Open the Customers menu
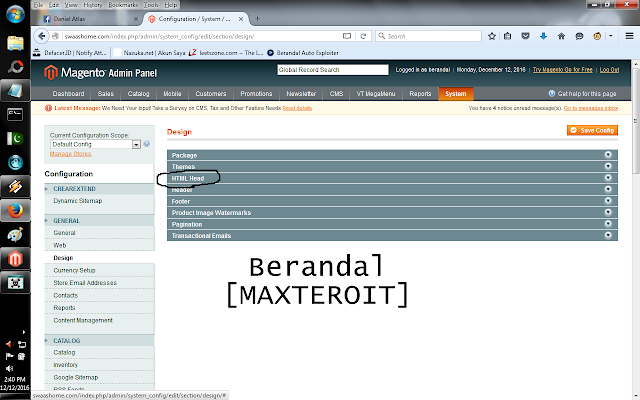The image size is (640, 400). (211, 93)
